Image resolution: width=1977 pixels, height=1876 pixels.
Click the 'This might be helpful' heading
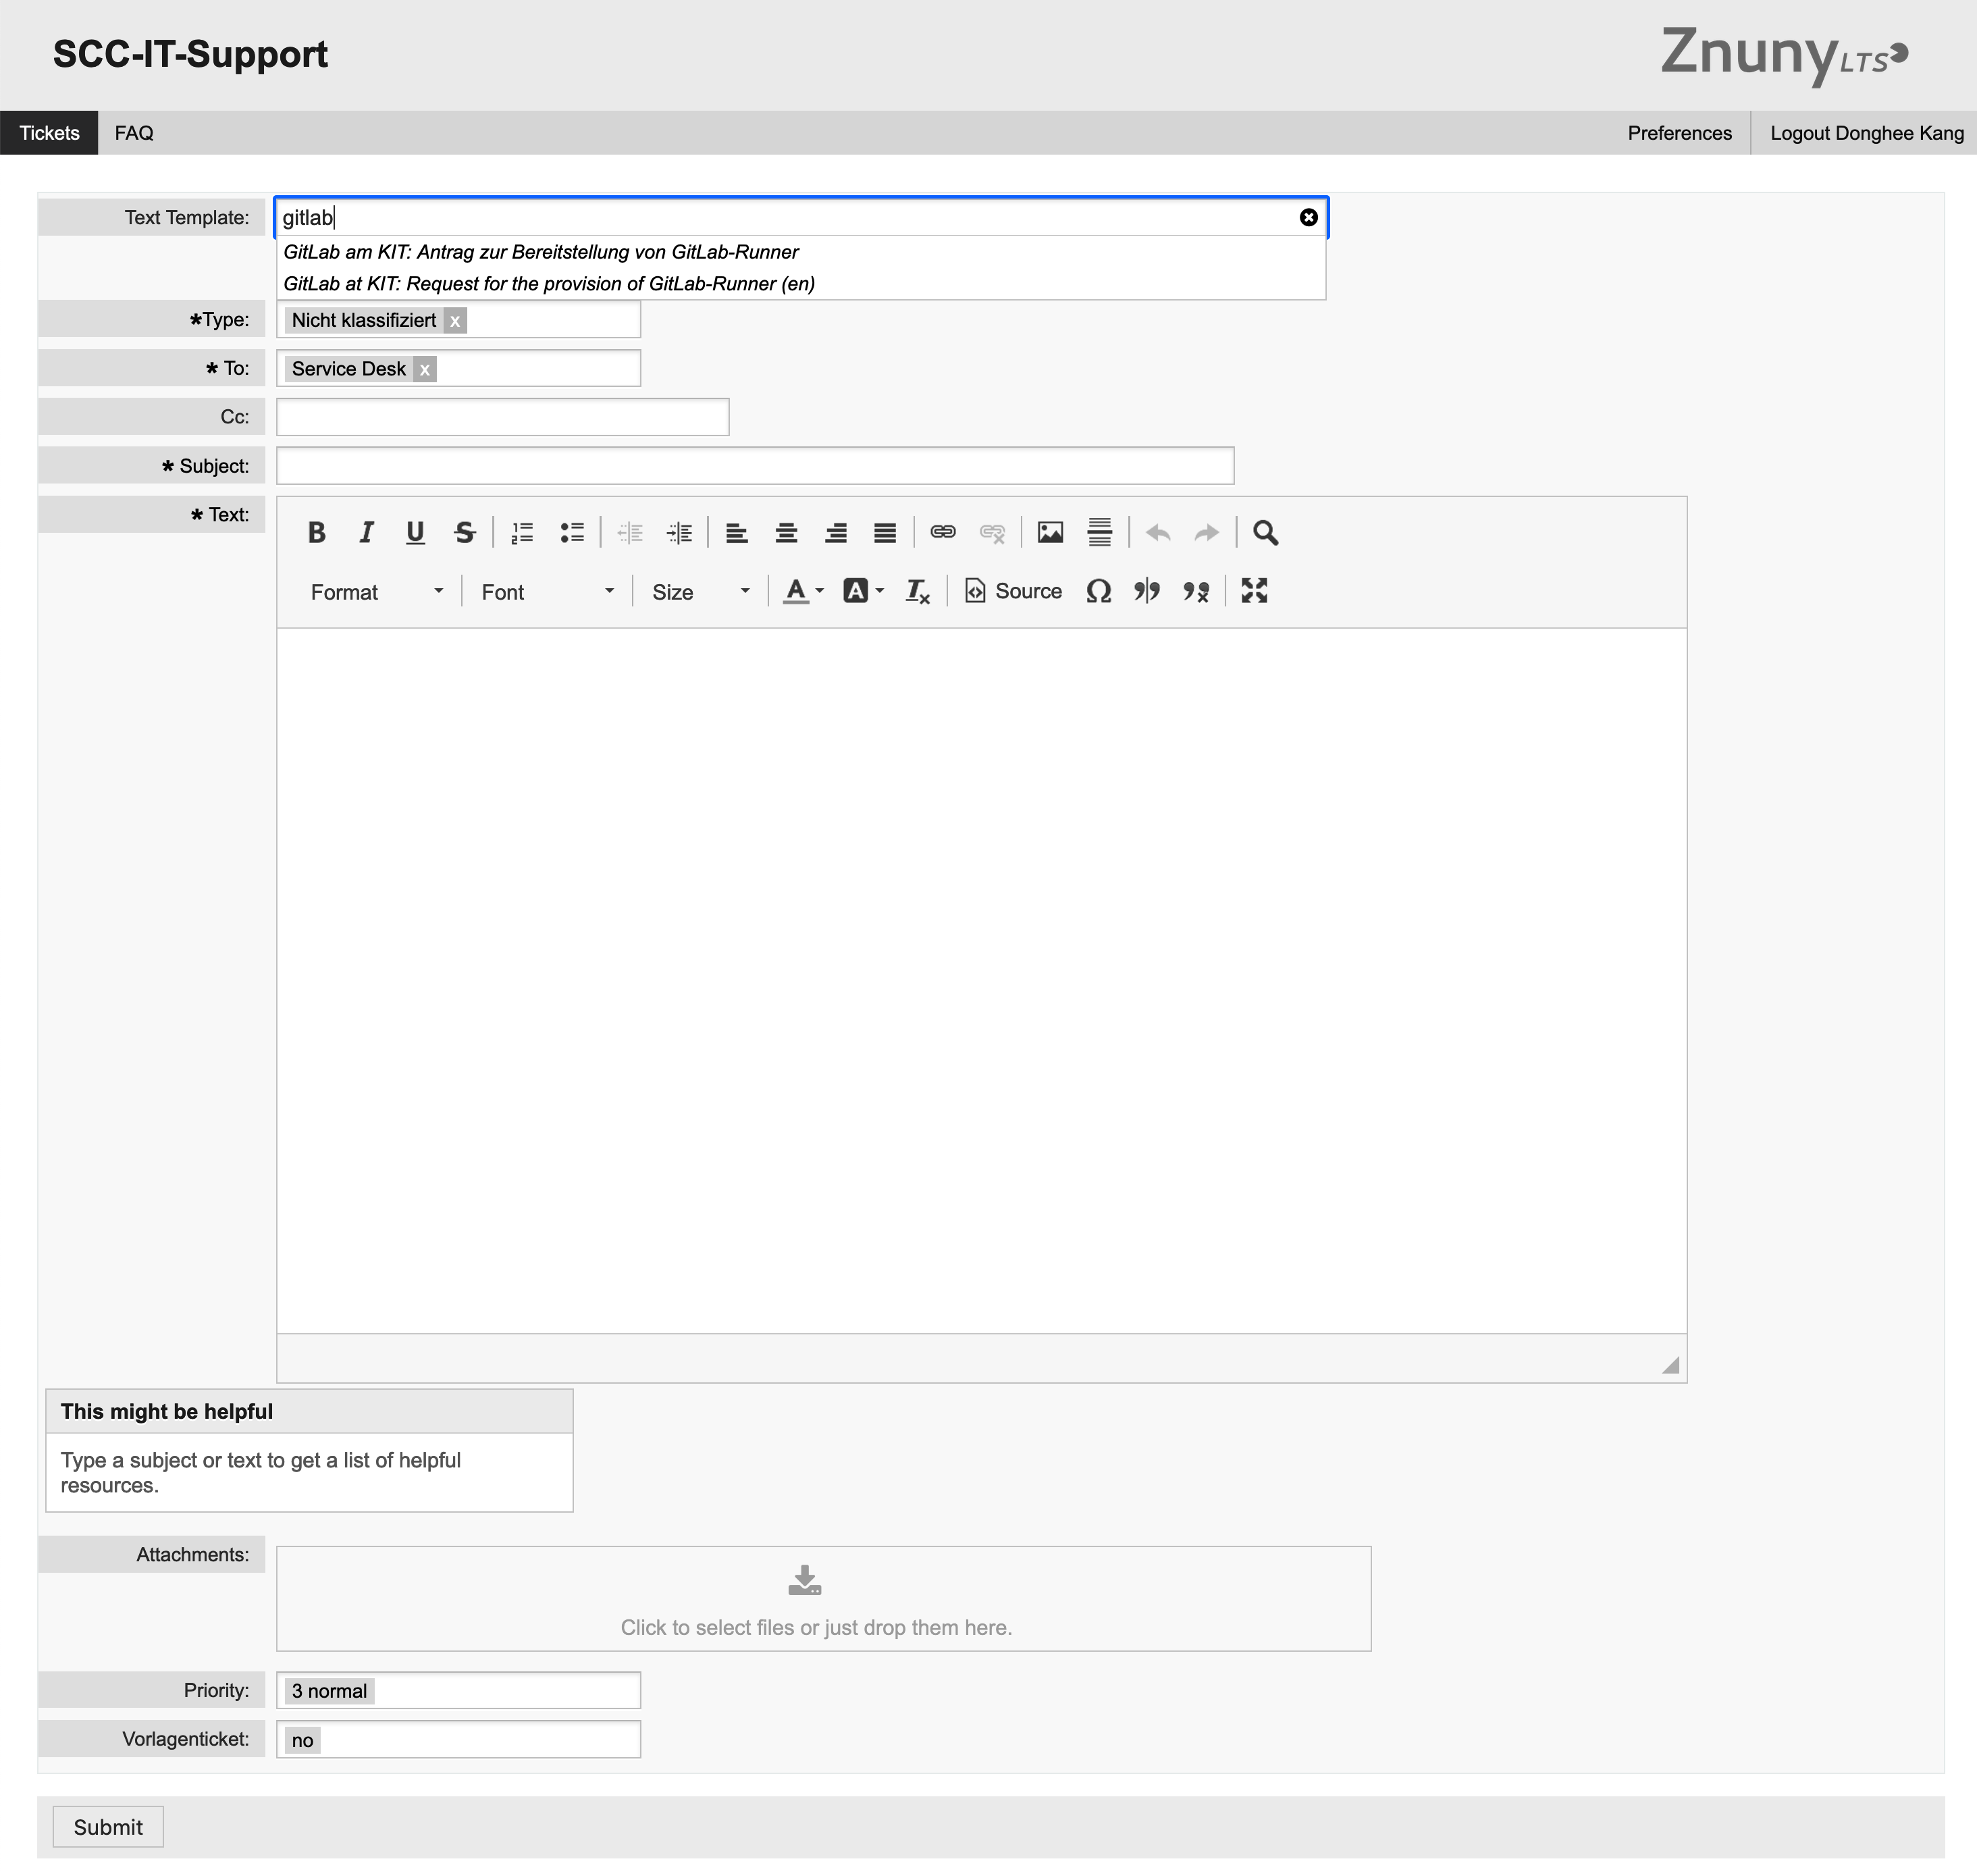click(166, 1411)
